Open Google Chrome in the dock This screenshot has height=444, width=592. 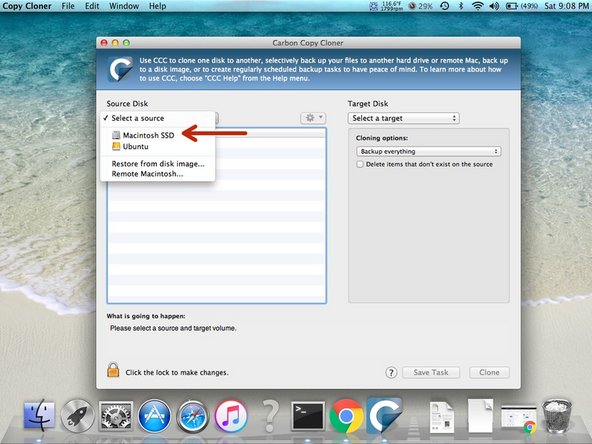click(346, 416)
